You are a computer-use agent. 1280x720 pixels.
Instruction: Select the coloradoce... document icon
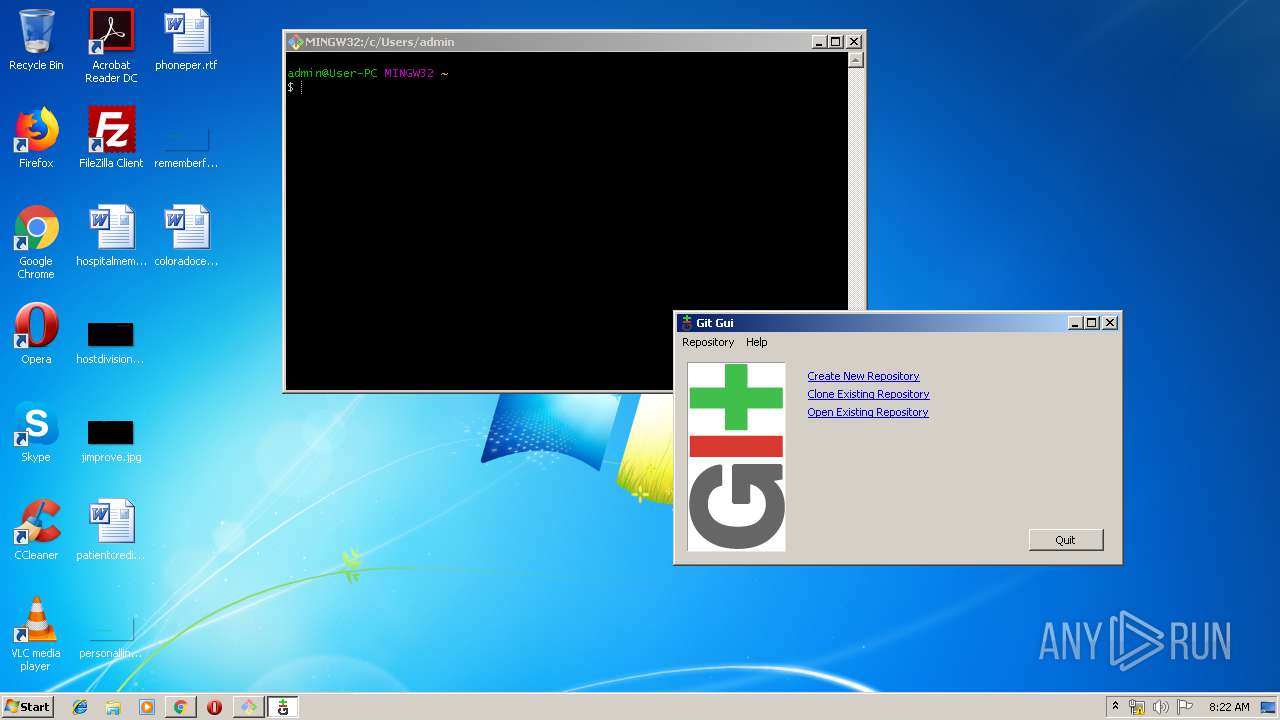click(x=186, y=236)
